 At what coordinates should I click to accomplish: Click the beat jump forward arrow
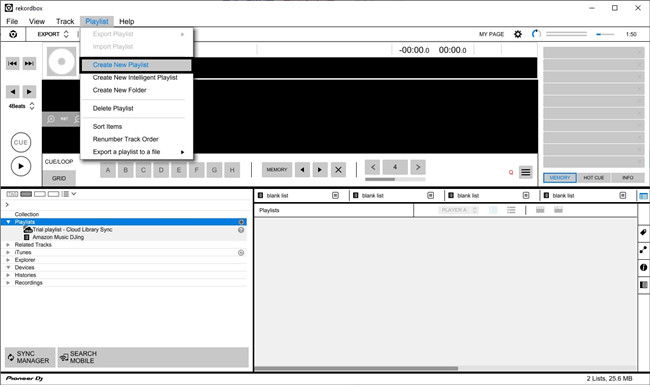tap(29, 92)
